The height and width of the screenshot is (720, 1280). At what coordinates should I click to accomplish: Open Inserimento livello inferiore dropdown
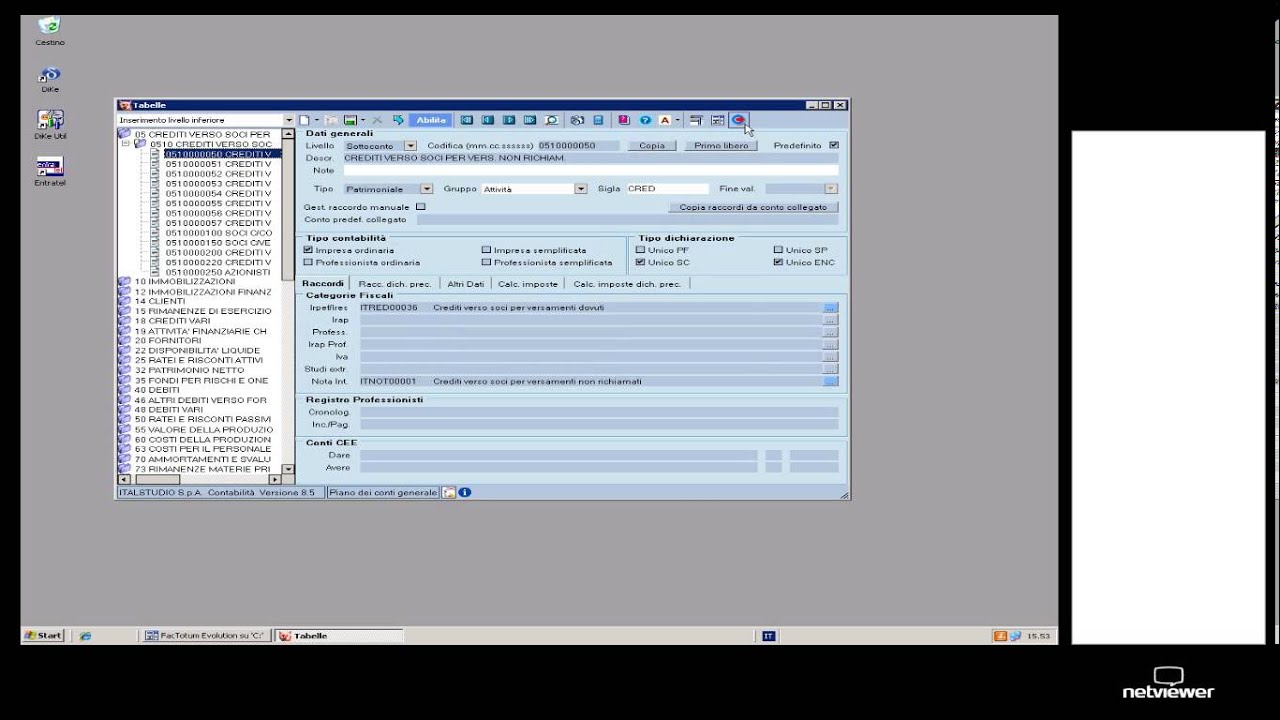click(x=289, y=120)
